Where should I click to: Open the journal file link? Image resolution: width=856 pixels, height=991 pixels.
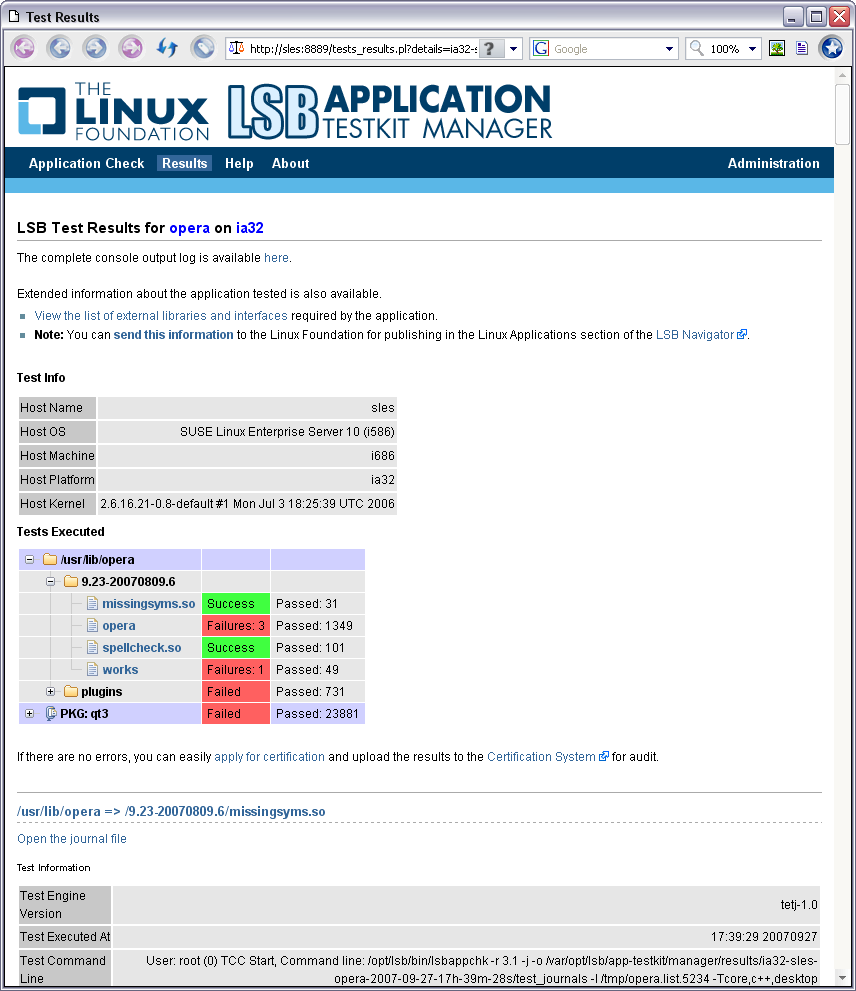click(71, 839)
